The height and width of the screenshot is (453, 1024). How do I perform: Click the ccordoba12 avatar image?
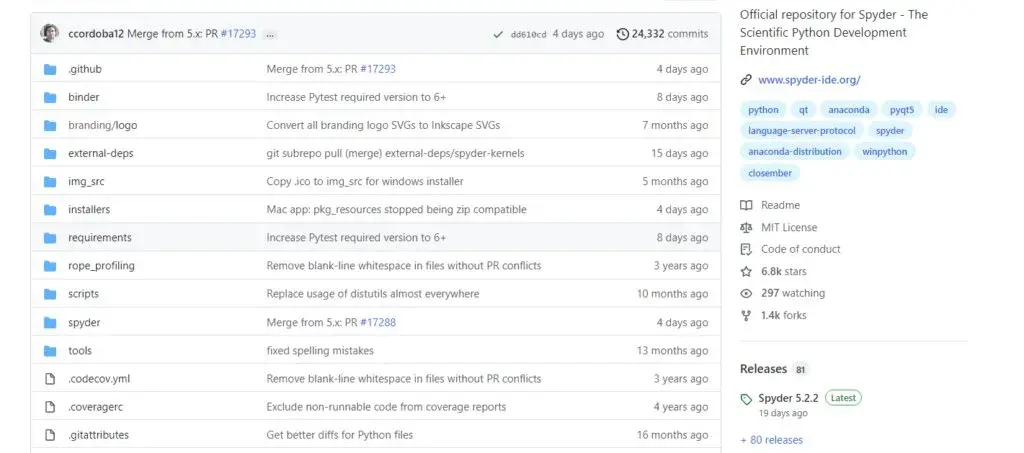click(x=50, y=33)
